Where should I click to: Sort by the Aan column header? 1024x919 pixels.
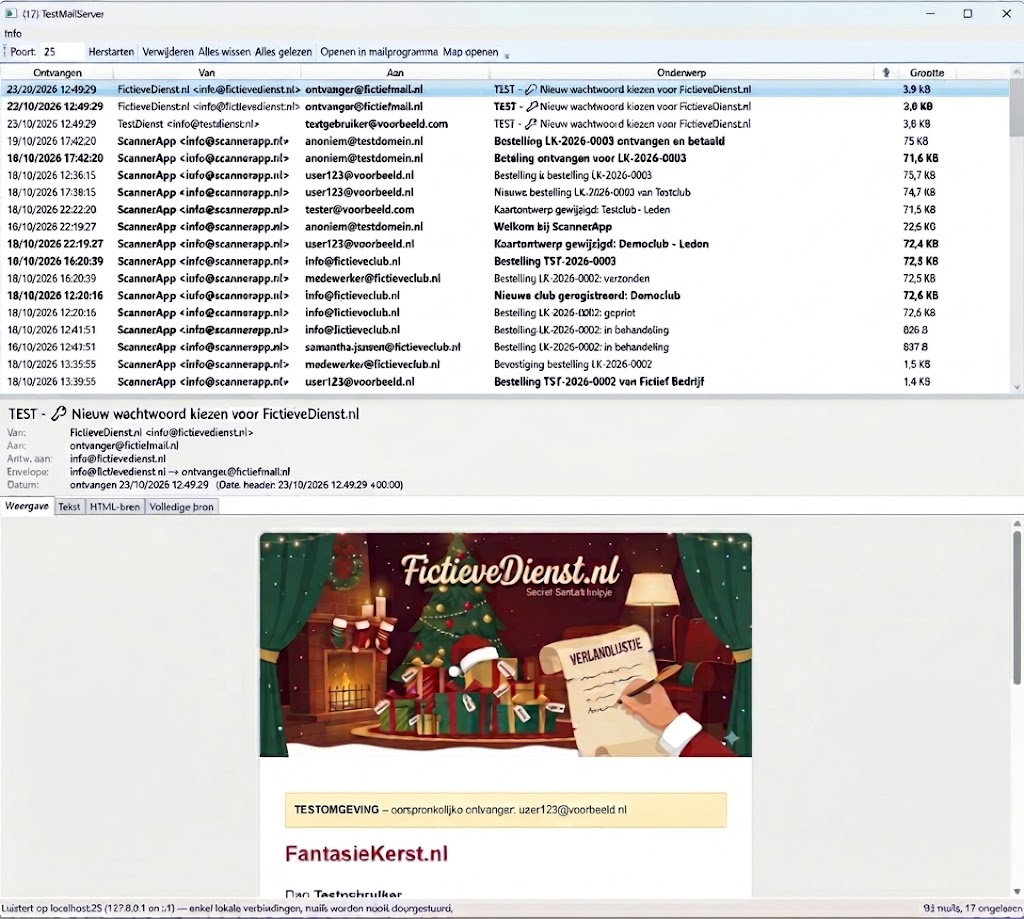coord(395,73)
